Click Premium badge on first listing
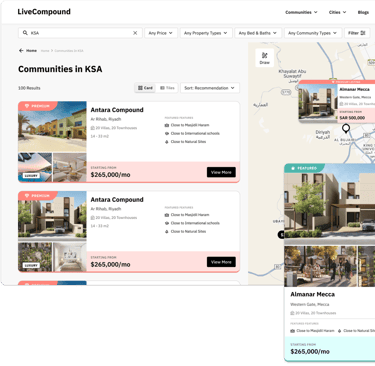 [37, 106]
